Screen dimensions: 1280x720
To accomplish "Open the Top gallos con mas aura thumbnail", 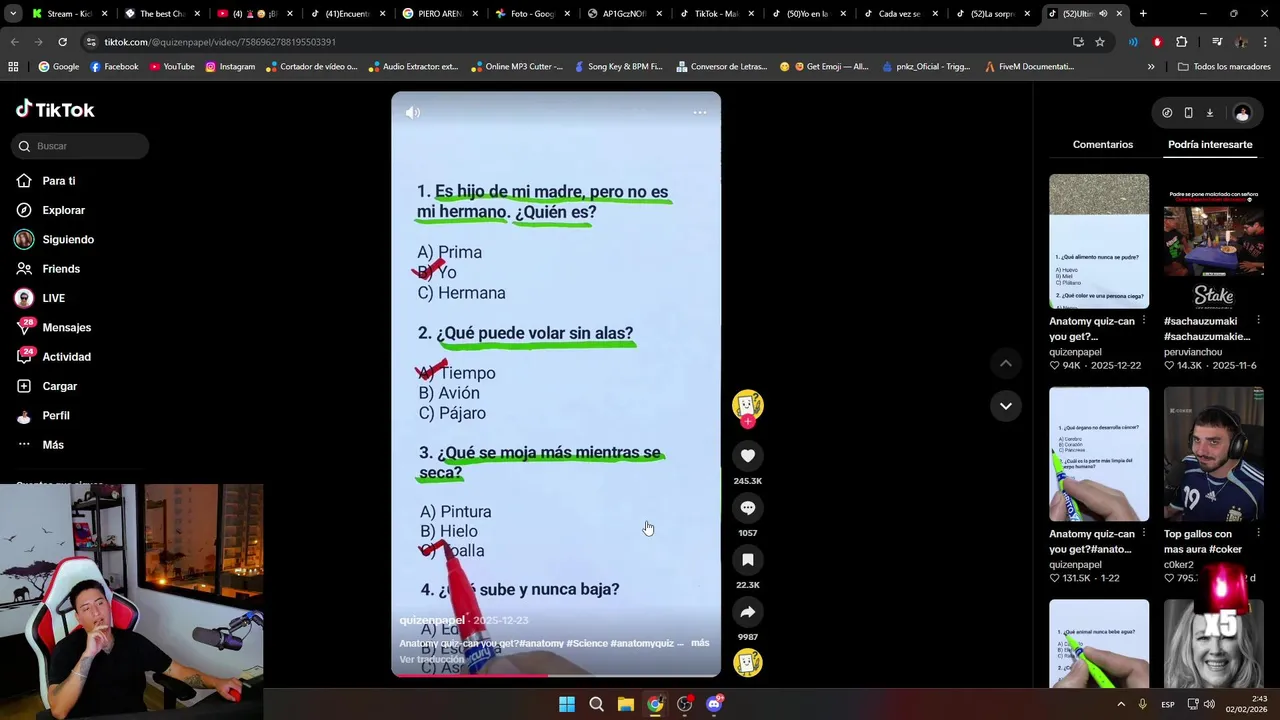I will (1214, 454).
